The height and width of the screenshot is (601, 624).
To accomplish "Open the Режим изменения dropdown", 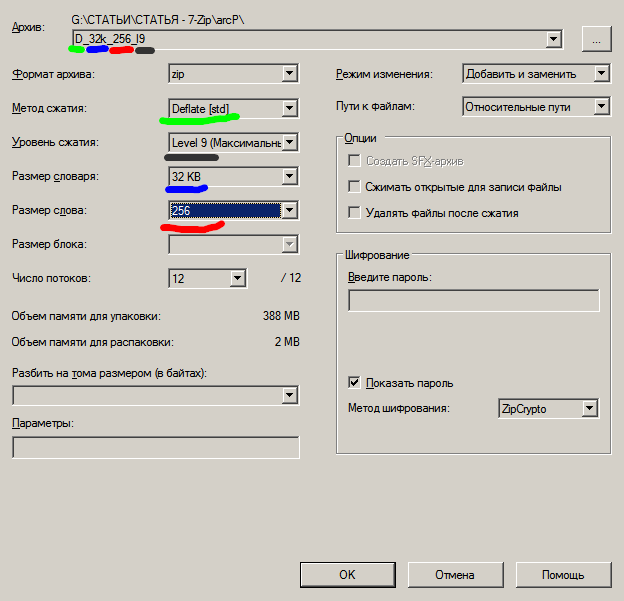I will [536, 74].
